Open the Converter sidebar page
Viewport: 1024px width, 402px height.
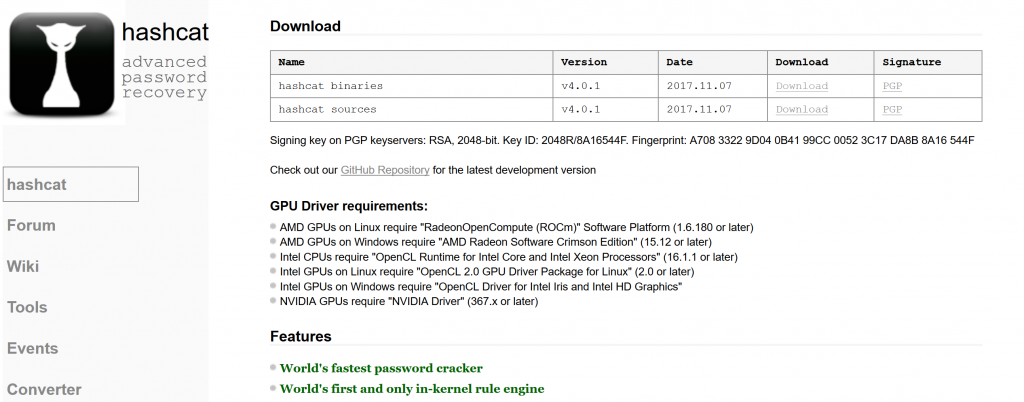point(46,389)
